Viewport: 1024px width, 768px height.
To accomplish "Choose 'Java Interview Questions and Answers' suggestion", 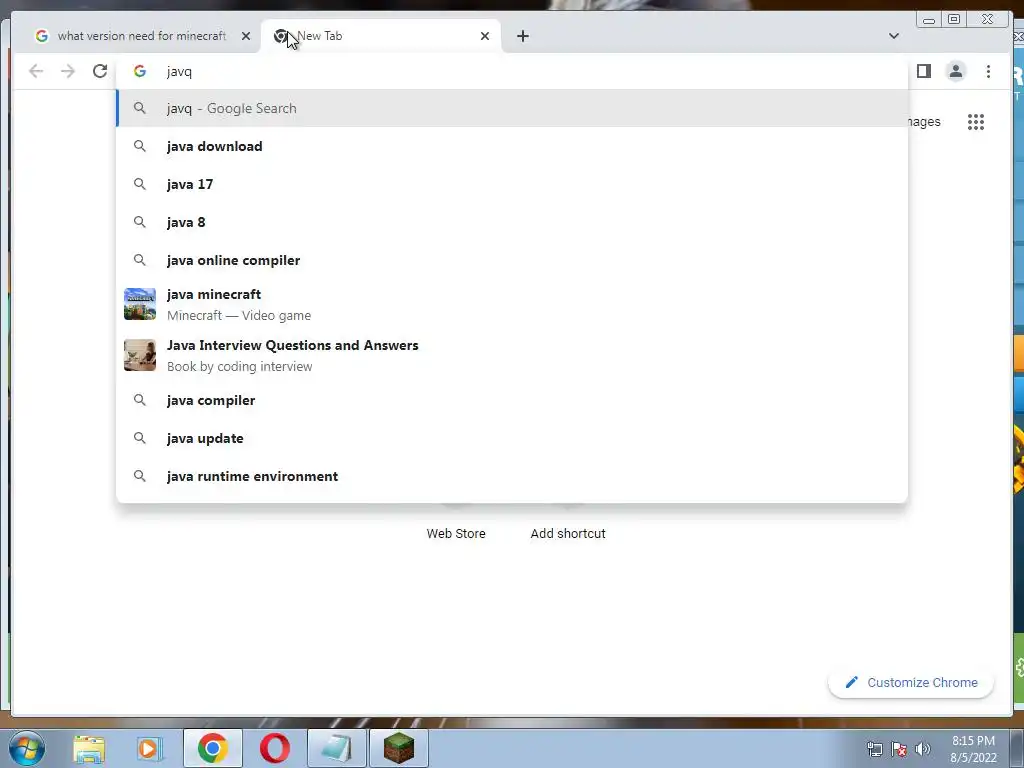I will pyautogui.click(x=512, y=355).
